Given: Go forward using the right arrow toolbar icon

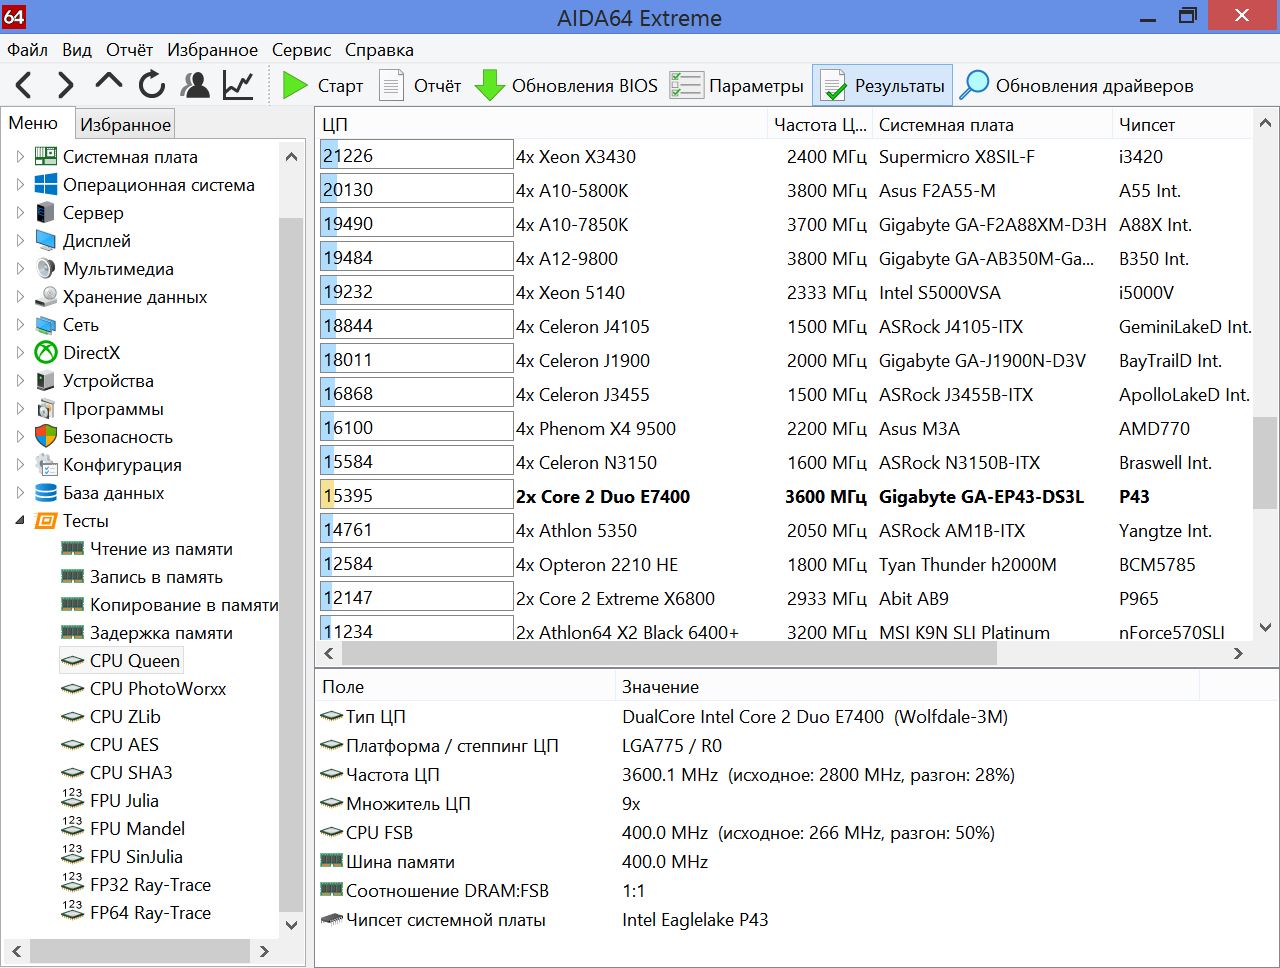Looking at the screenshot, I should point(66,85).
